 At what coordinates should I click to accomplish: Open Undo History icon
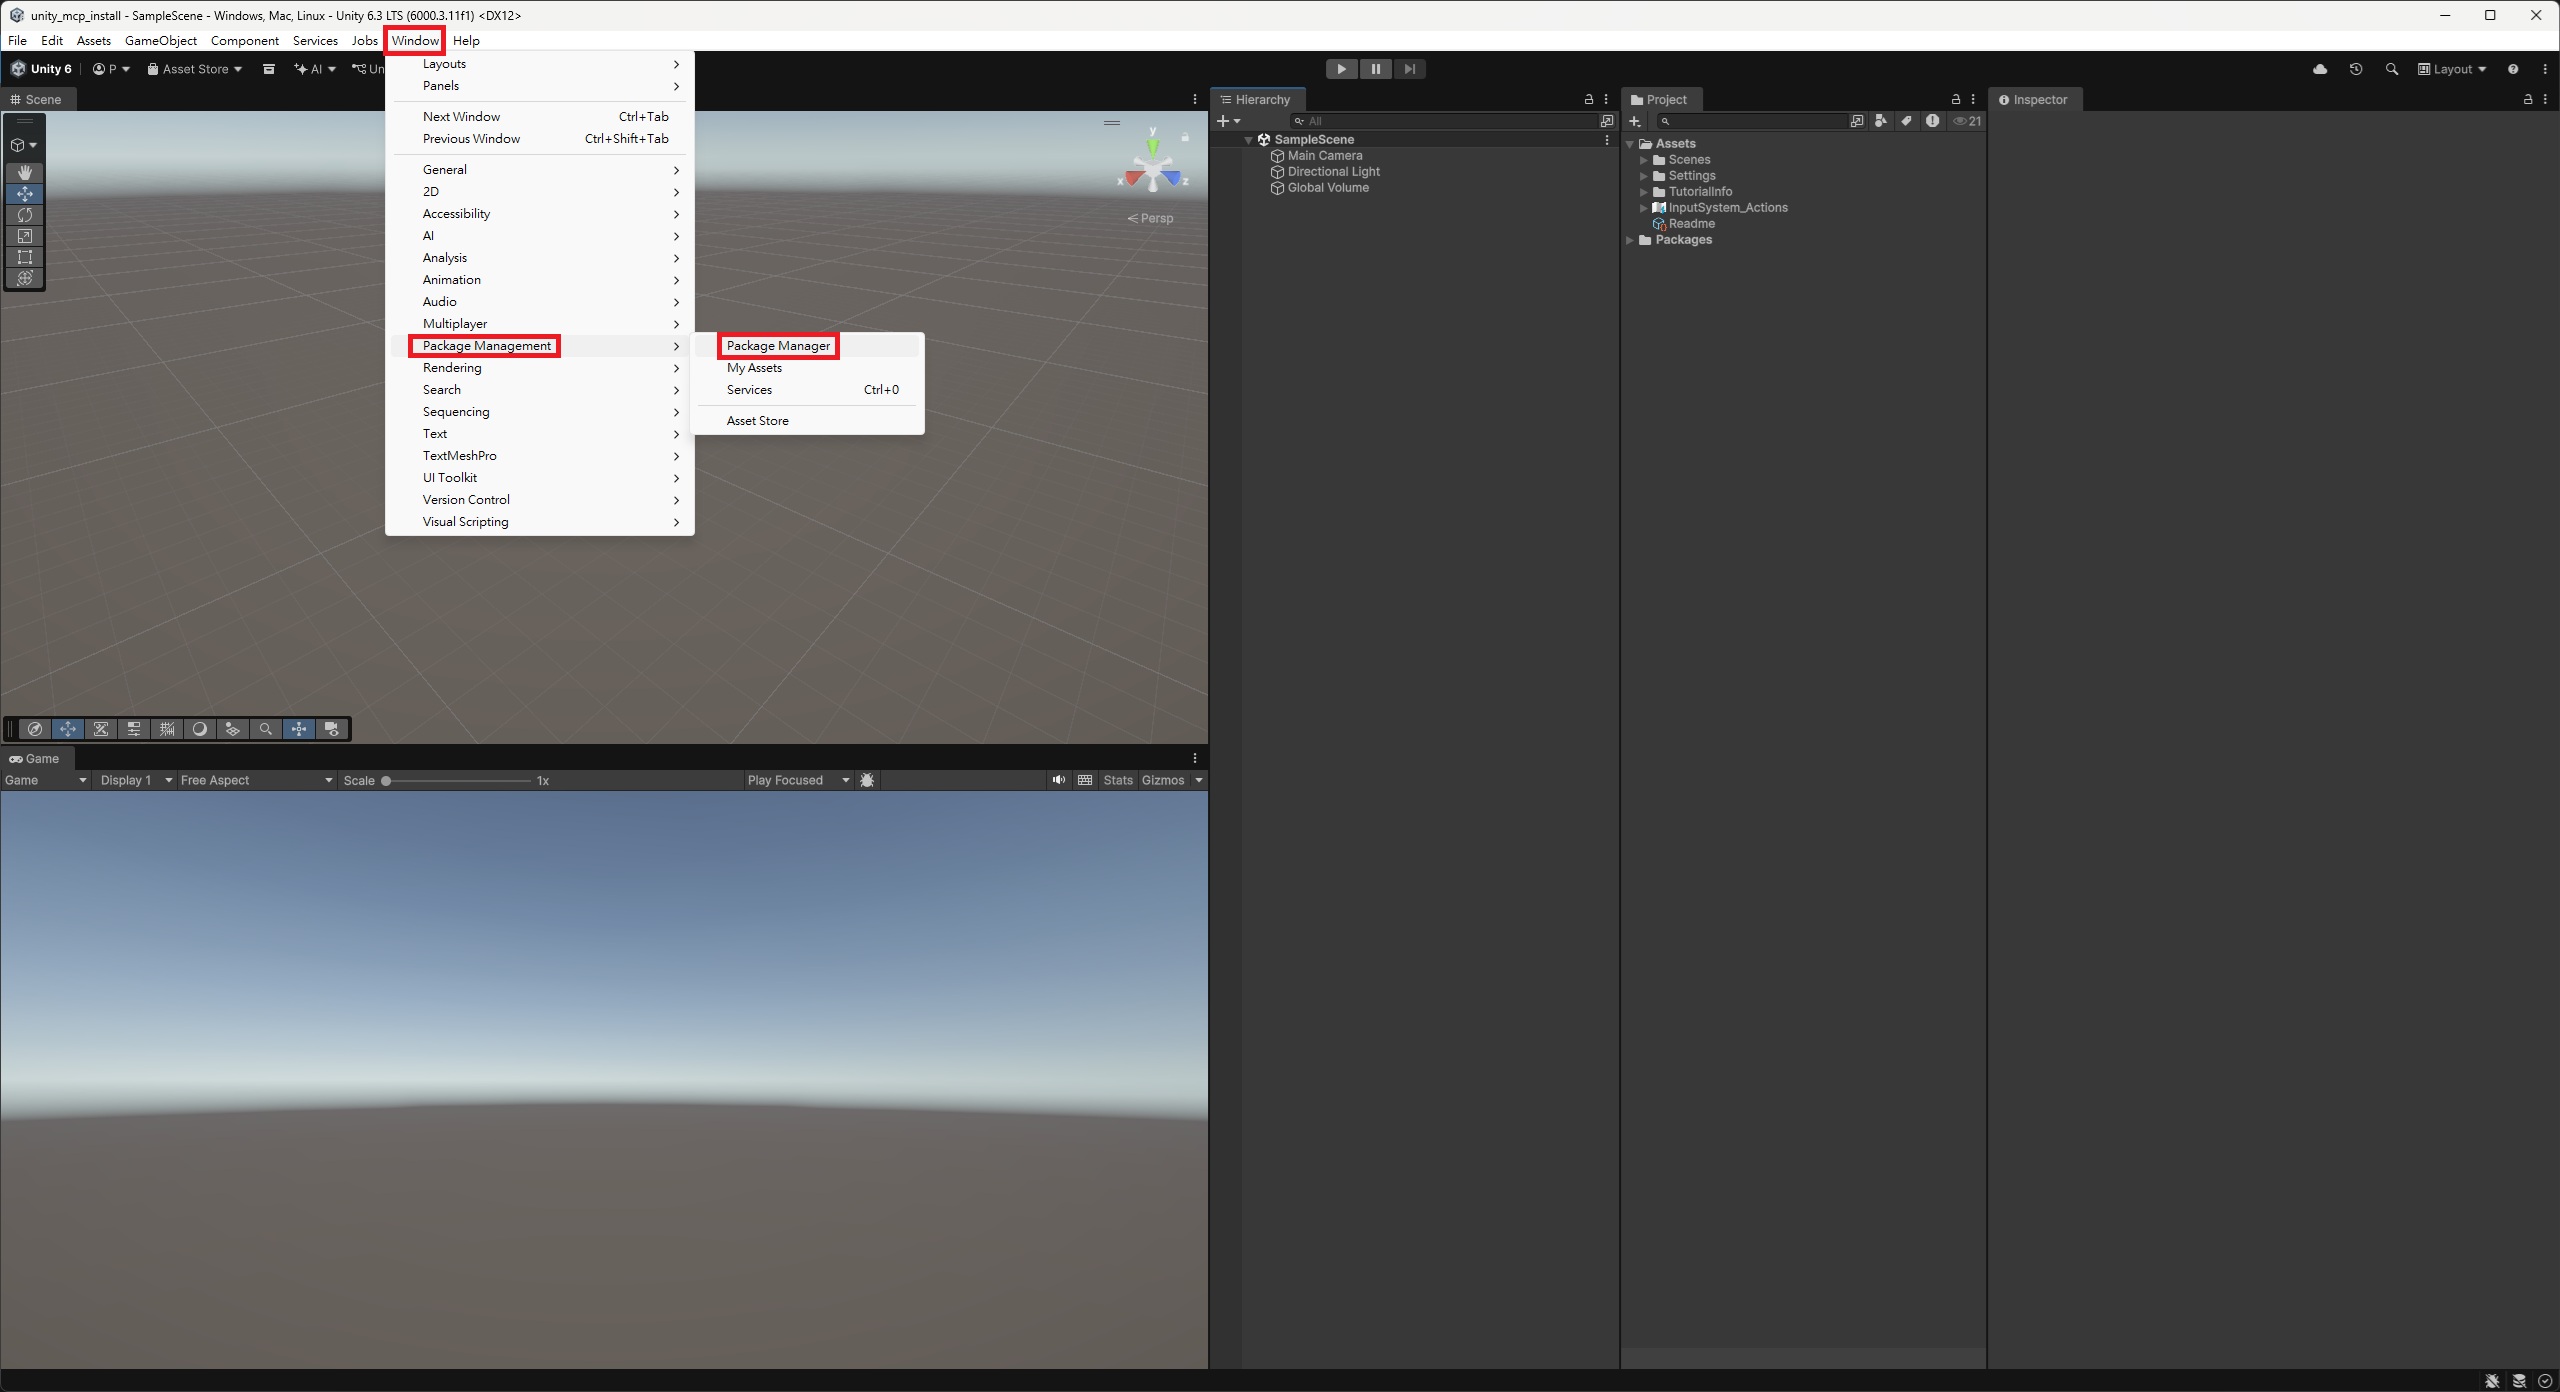[x=2356, y=69]
